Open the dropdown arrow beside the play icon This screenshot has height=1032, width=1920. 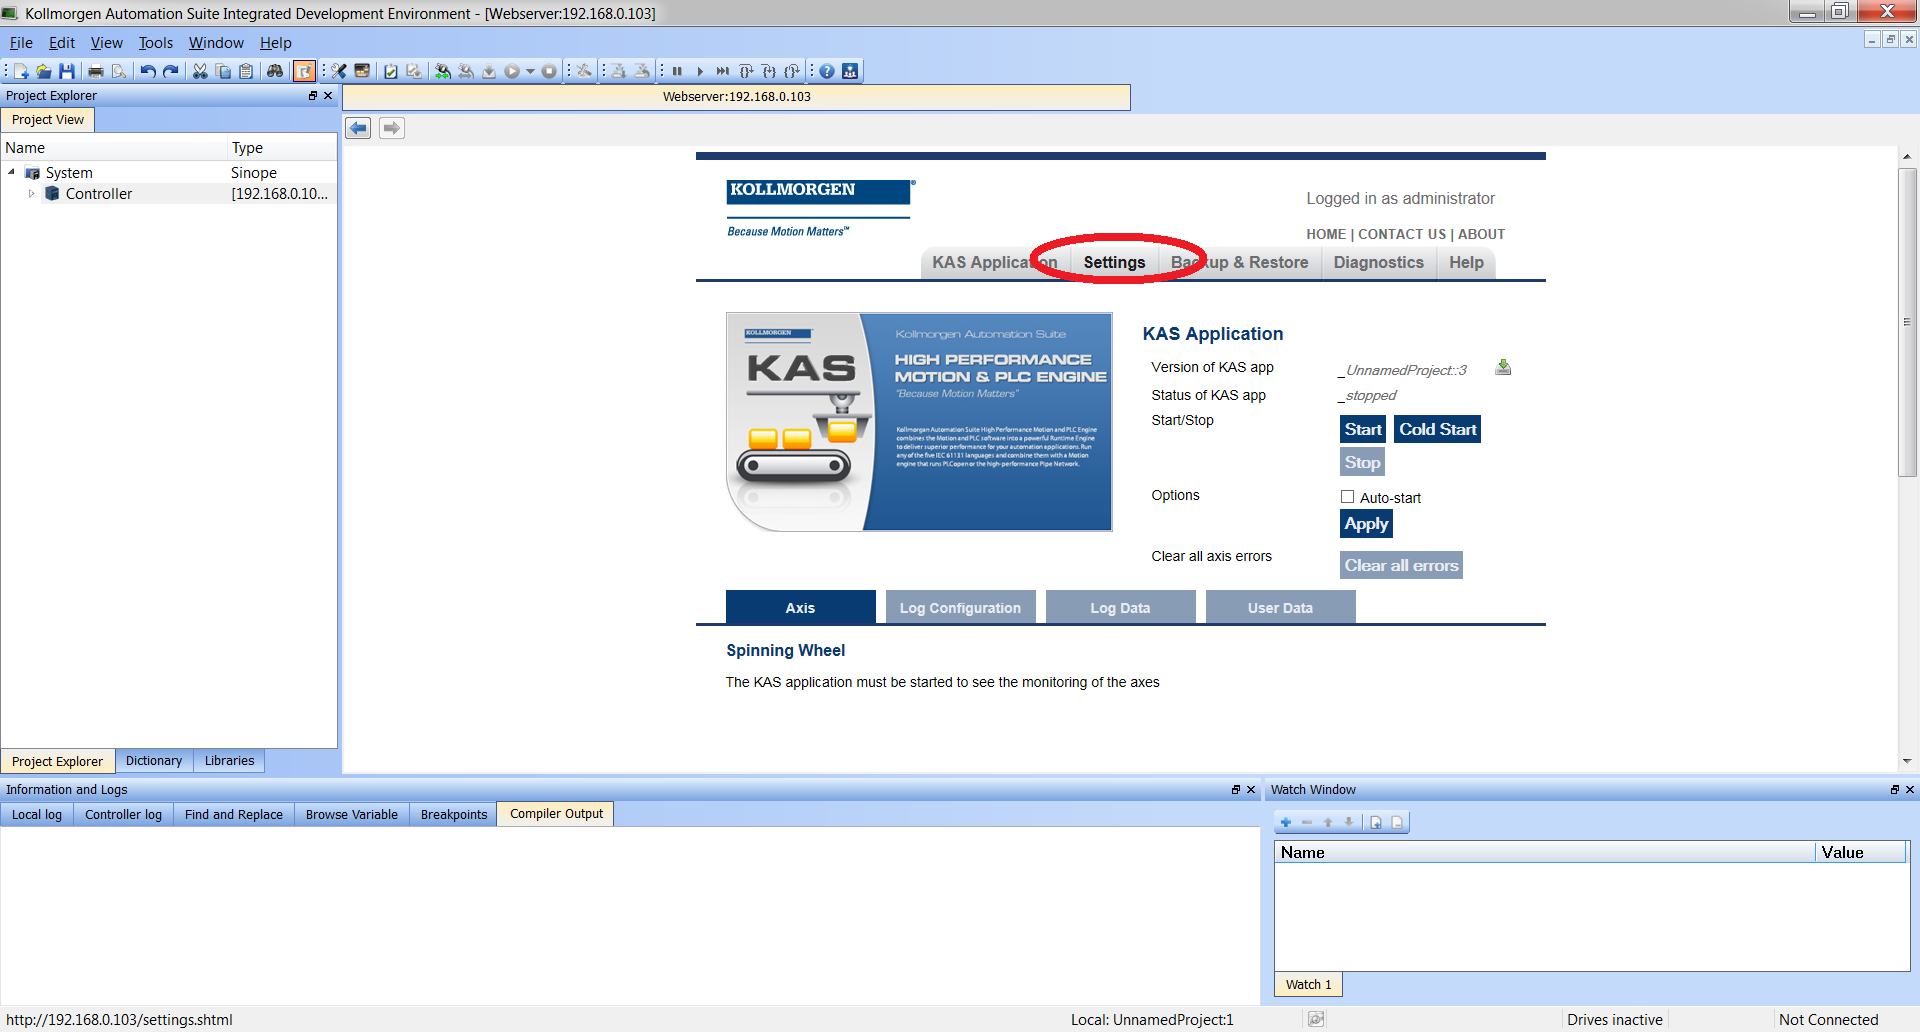[530, 71]
